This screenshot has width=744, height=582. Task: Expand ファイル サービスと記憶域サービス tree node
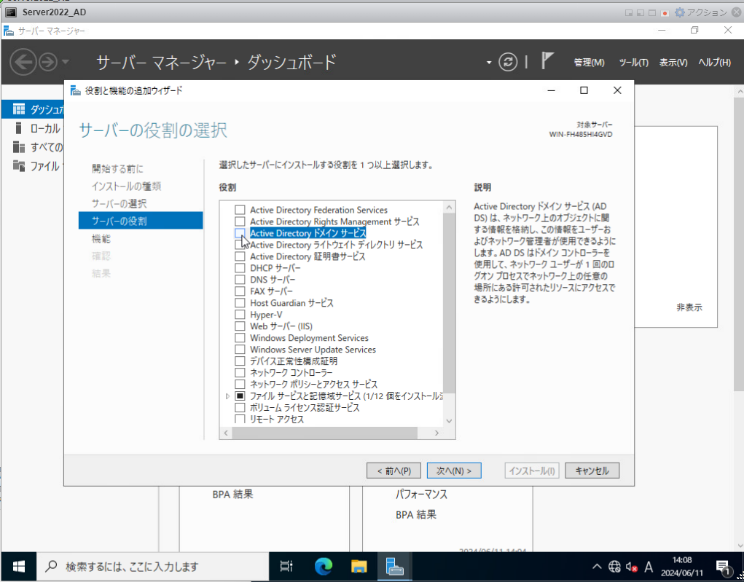[228, 396]
